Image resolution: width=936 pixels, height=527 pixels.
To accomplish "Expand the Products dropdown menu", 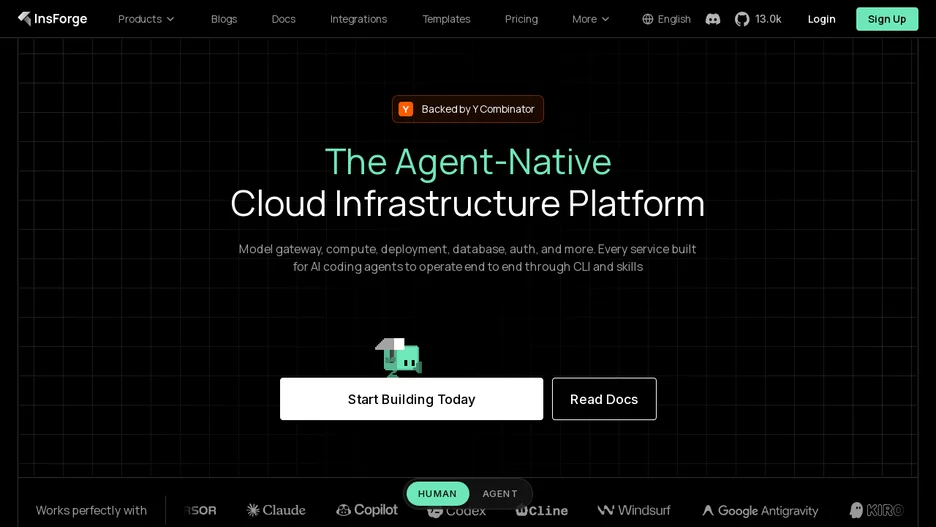I will click(146, 19).
